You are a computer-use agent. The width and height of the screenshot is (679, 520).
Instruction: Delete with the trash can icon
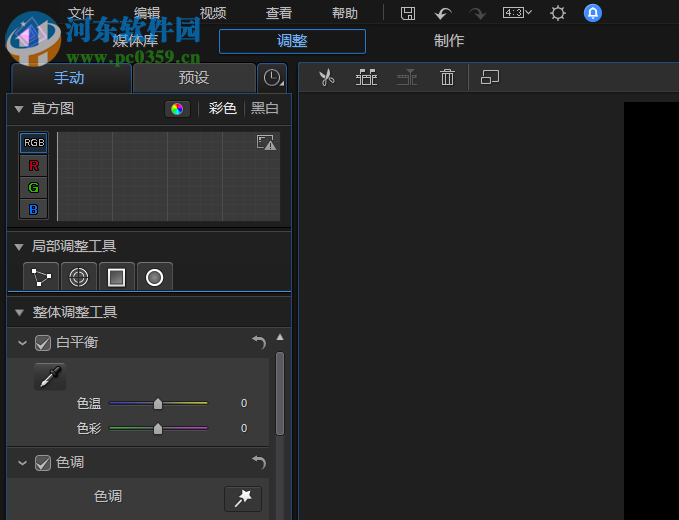(x=447, y=78)
